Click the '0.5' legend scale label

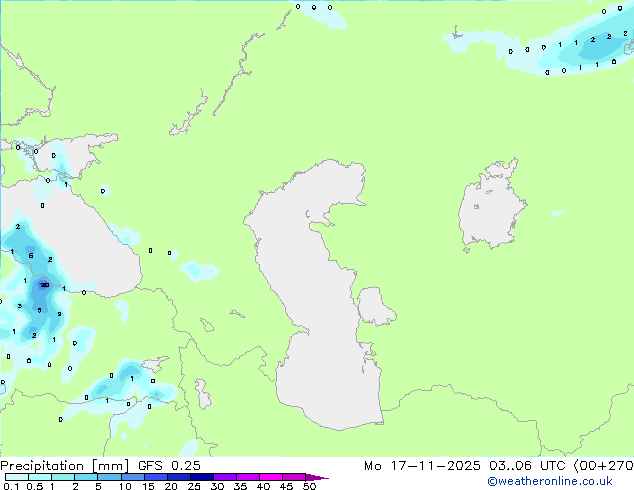(x=35, y=486)
